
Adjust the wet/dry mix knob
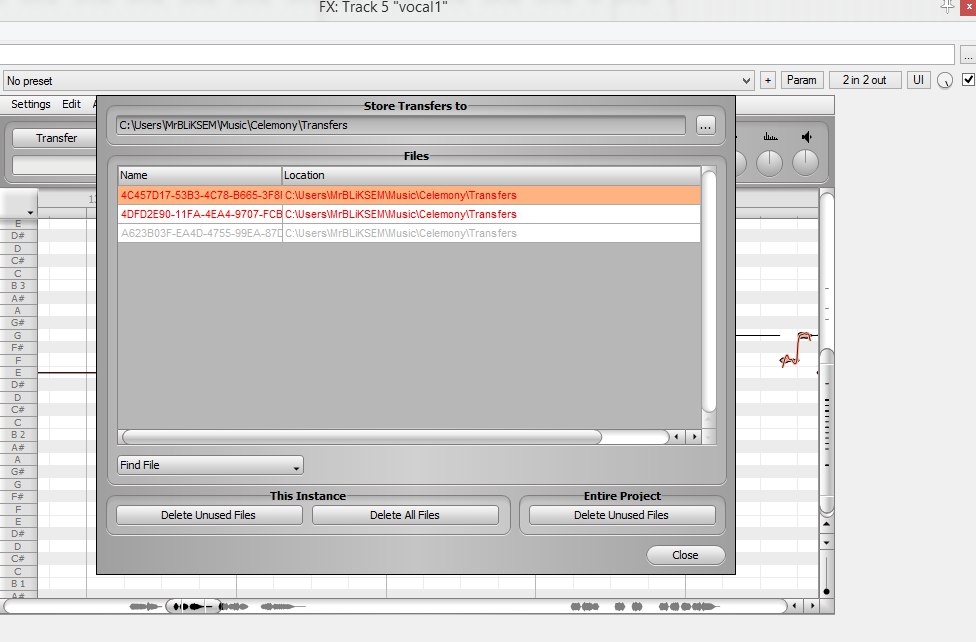(945, 81)
